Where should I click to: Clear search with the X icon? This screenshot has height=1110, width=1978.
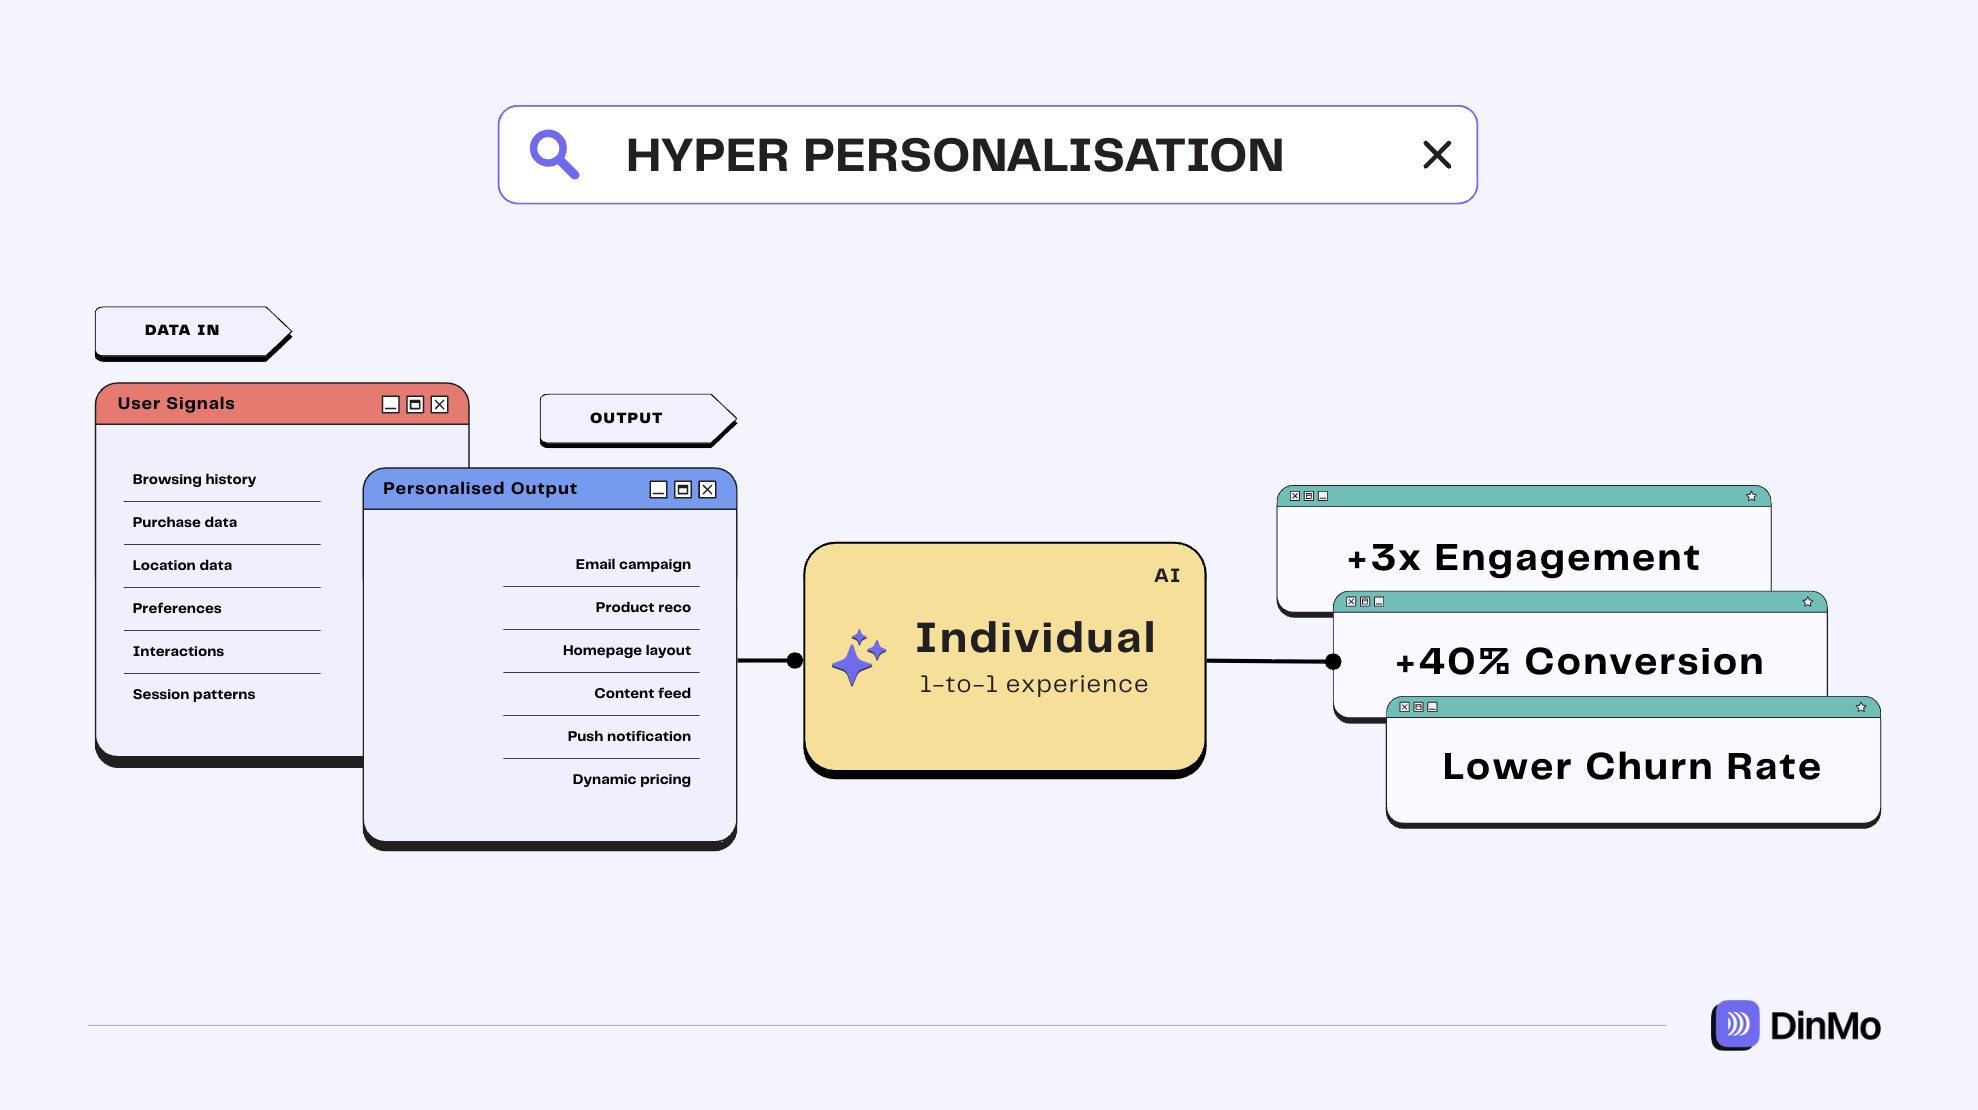(x=1436, y=155)
